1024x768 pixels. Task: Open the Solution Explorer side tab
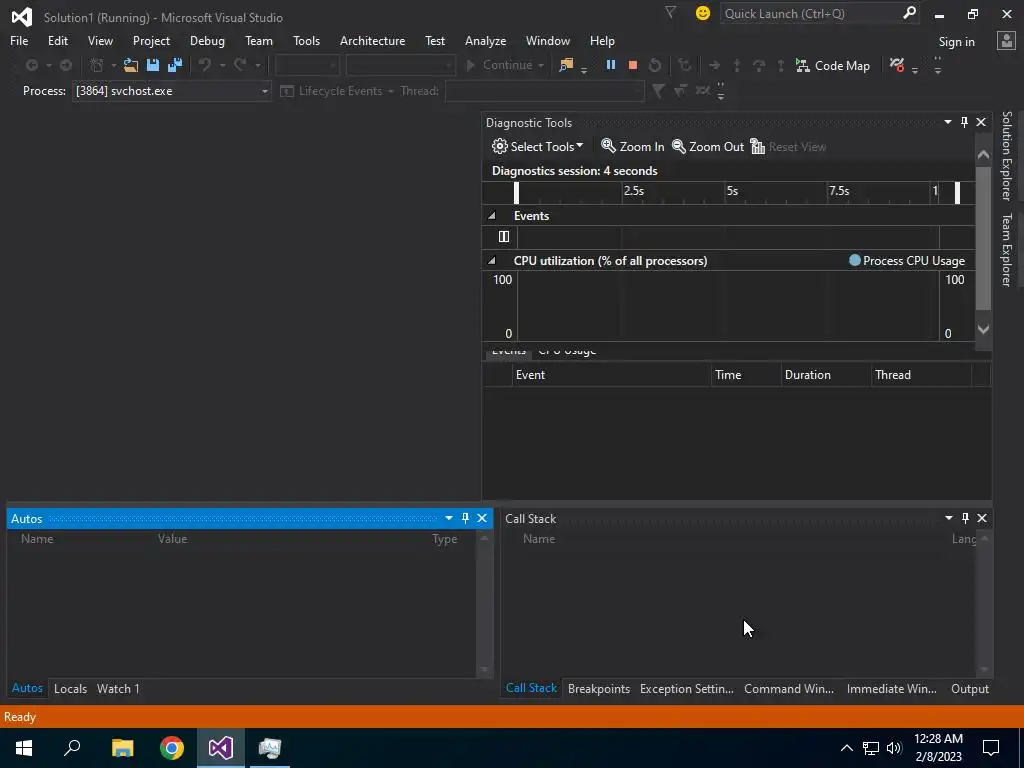pos(1007,155)
